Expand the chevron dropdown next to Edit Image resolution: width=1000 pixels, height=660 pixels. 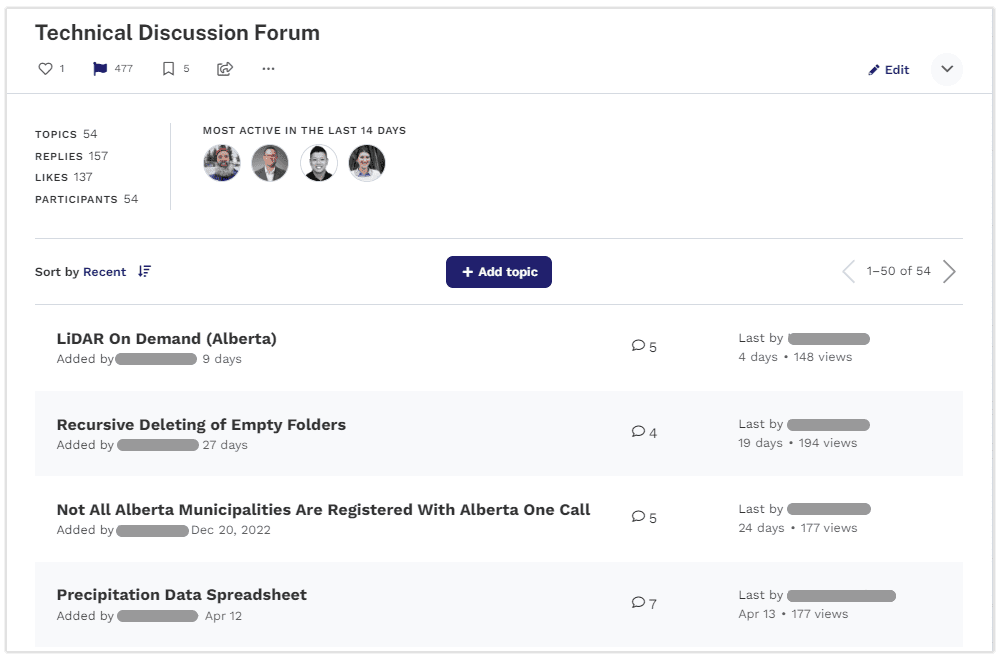click(x=947, y=69)
